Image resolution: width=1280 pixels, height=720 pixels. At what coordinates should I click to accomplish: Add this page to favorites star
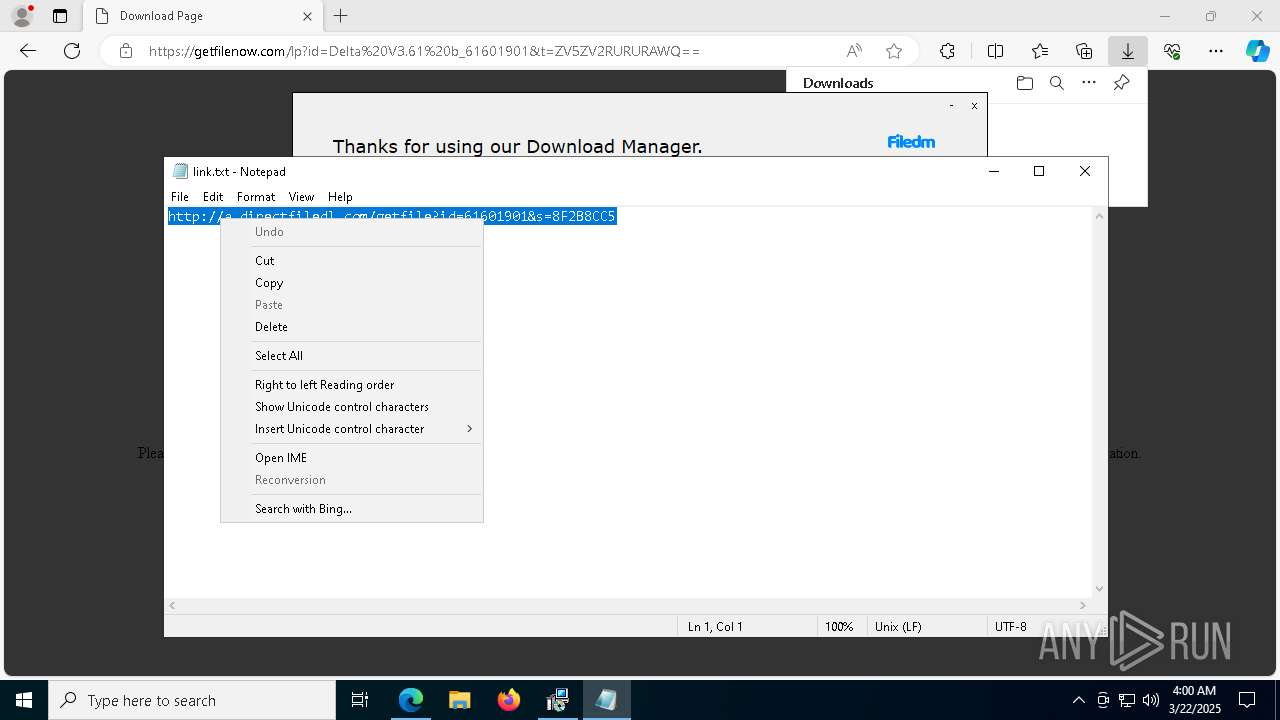coord(894,51)
